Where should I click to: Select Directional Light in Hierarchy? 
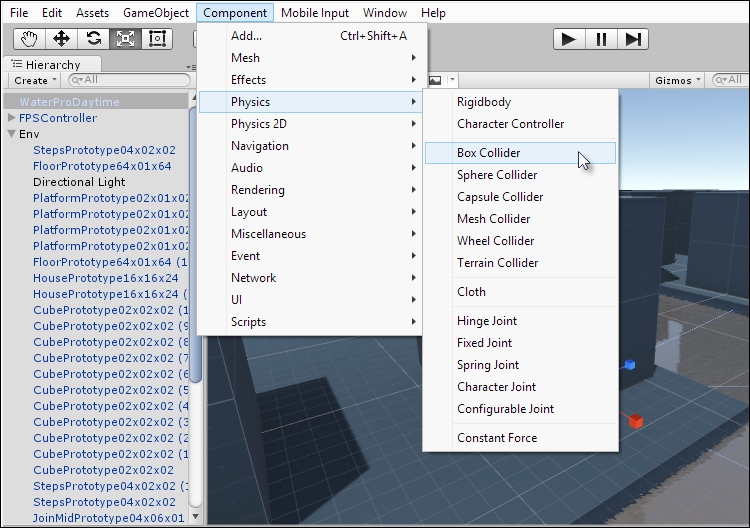[x=79, y=182]
